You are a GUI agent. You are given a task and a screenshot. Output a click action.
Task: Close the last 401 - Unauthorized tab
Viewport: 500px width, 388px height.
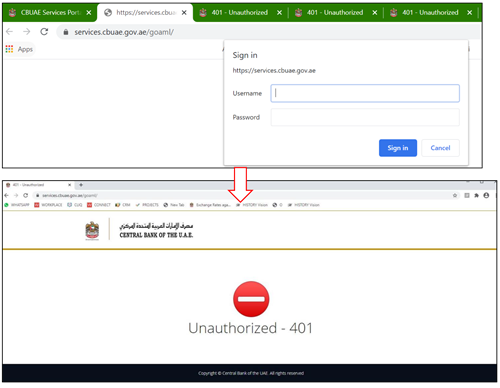pyautogui.click(x=469, y=13)
